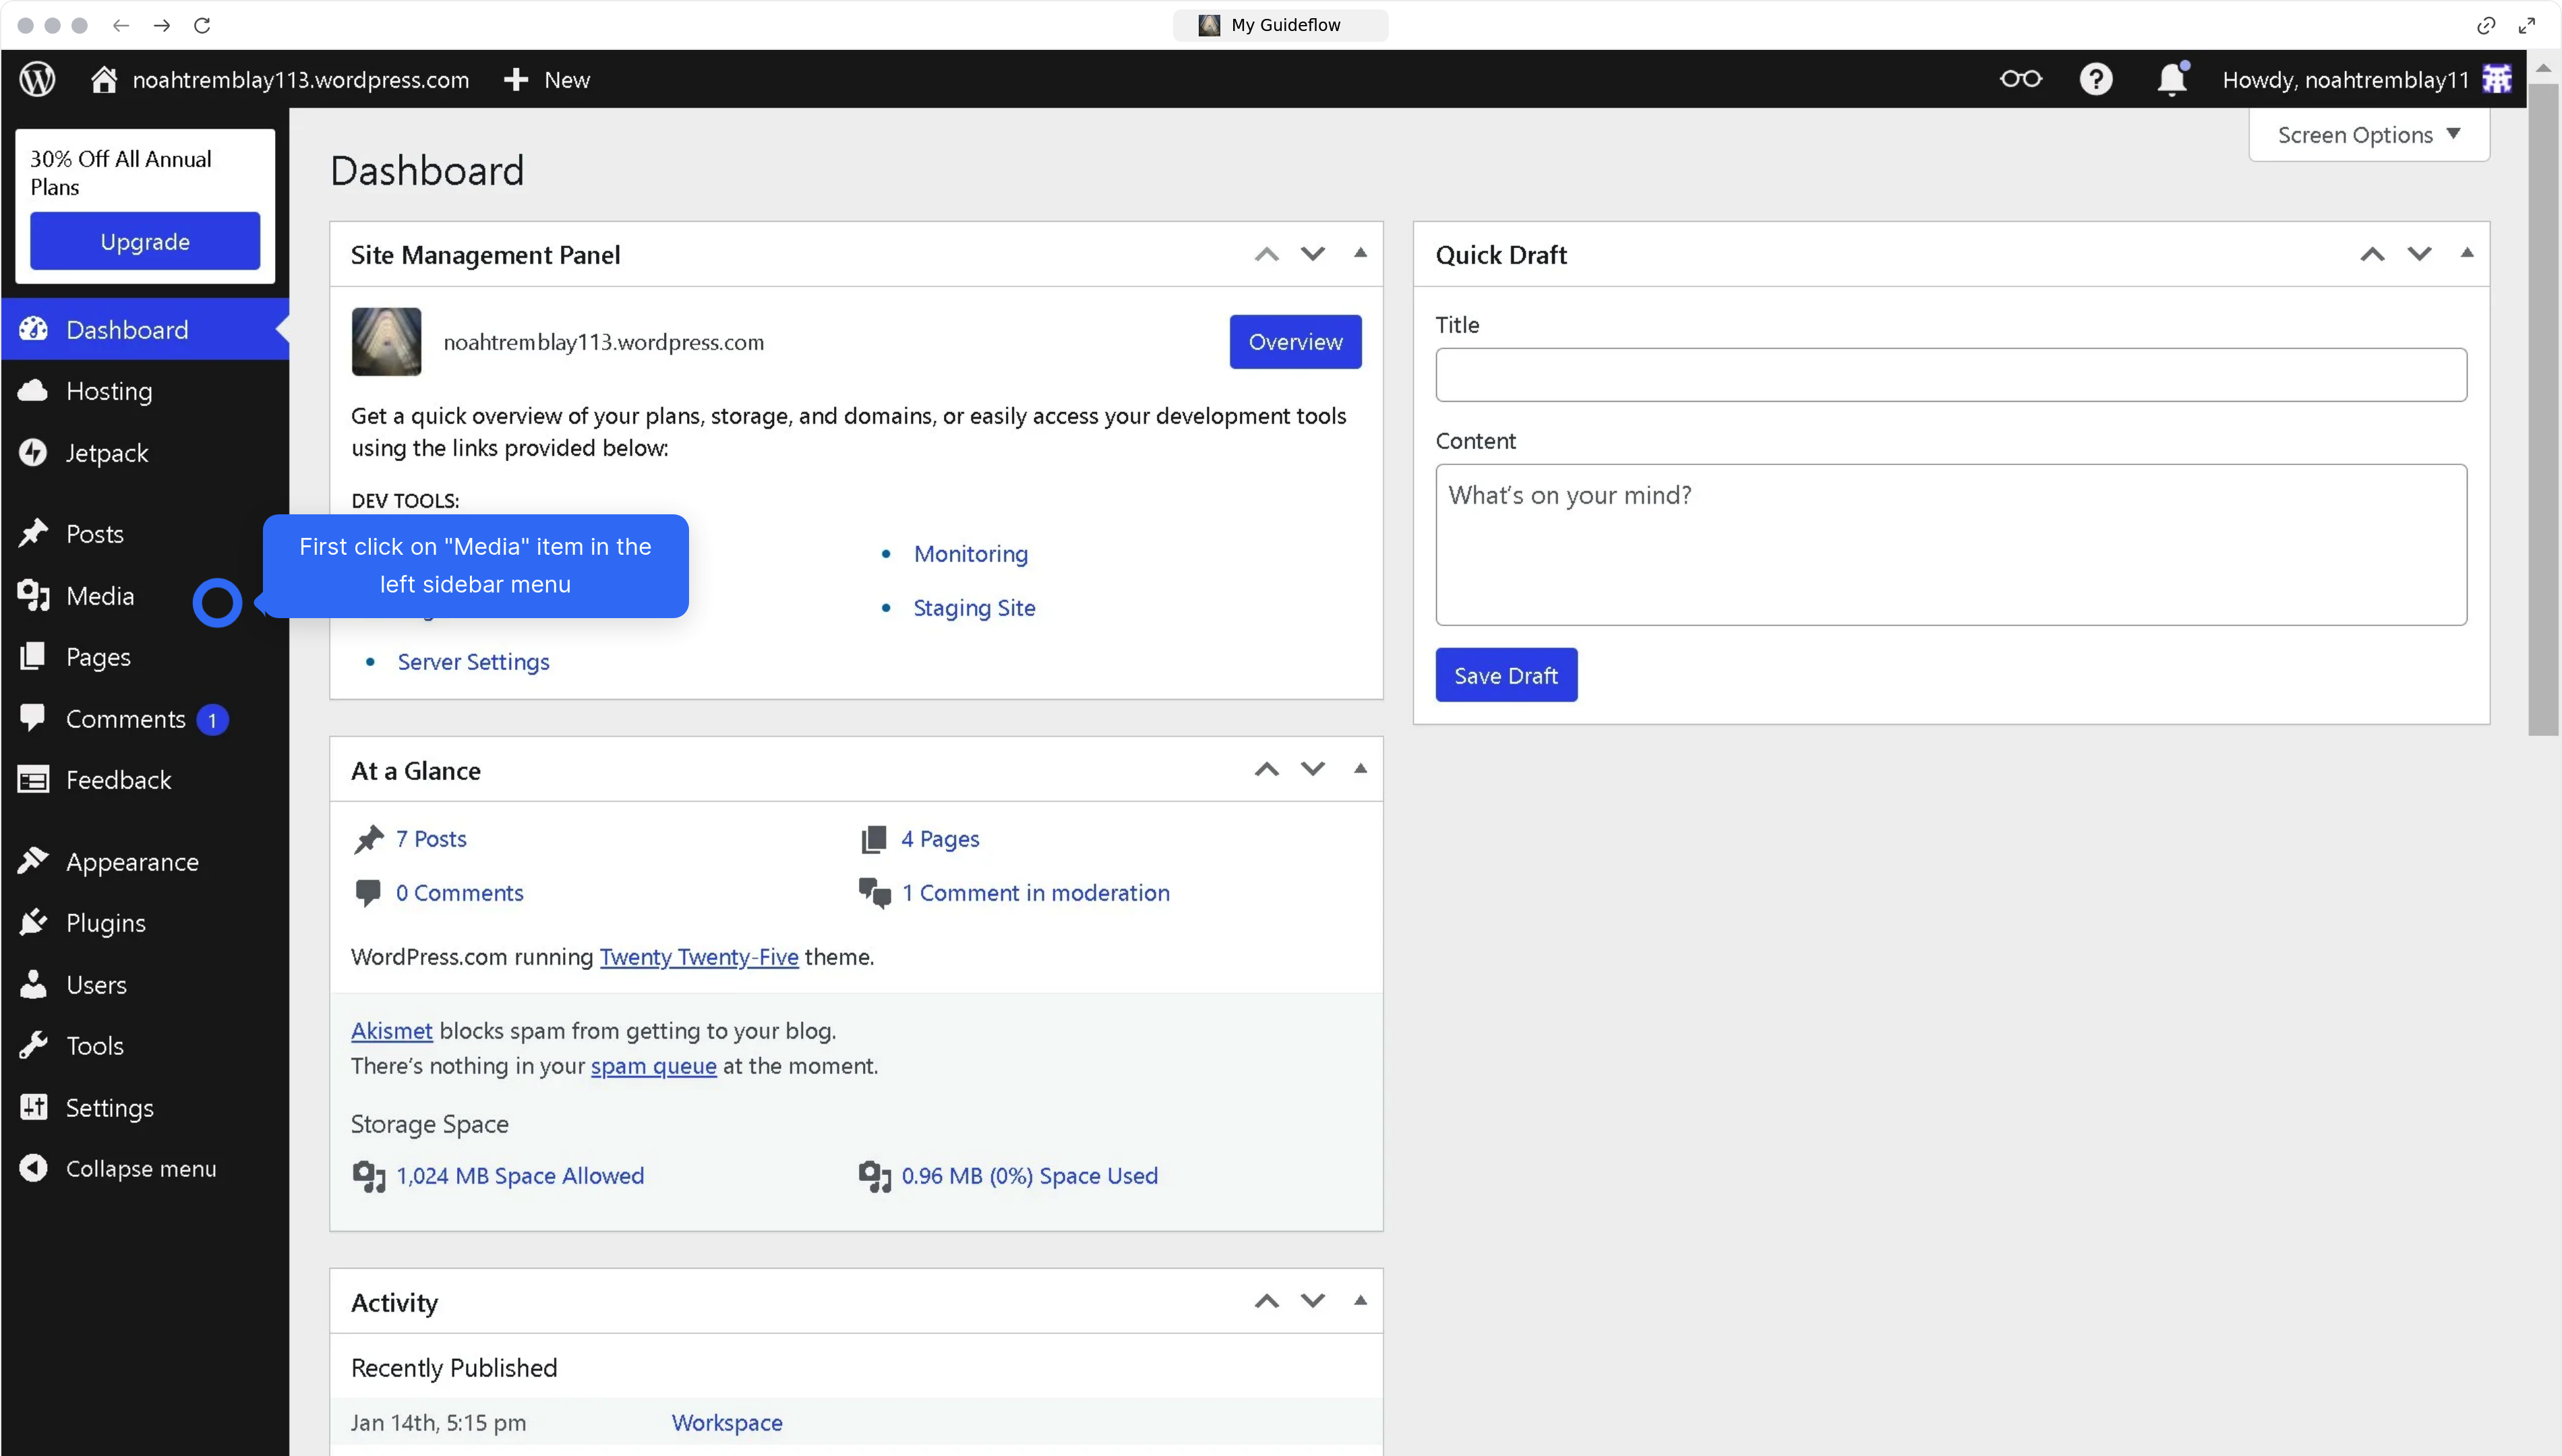Collapse the Activity panel

(x=1360, y=1300)
